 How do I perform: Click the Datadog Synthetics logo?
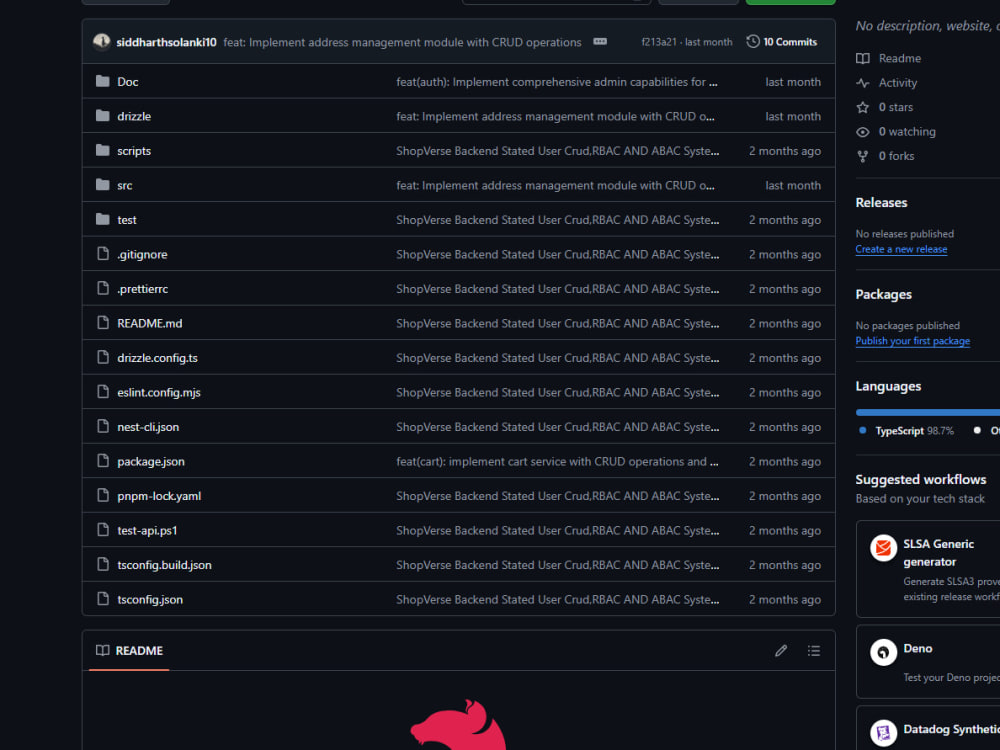click(883, 733)
